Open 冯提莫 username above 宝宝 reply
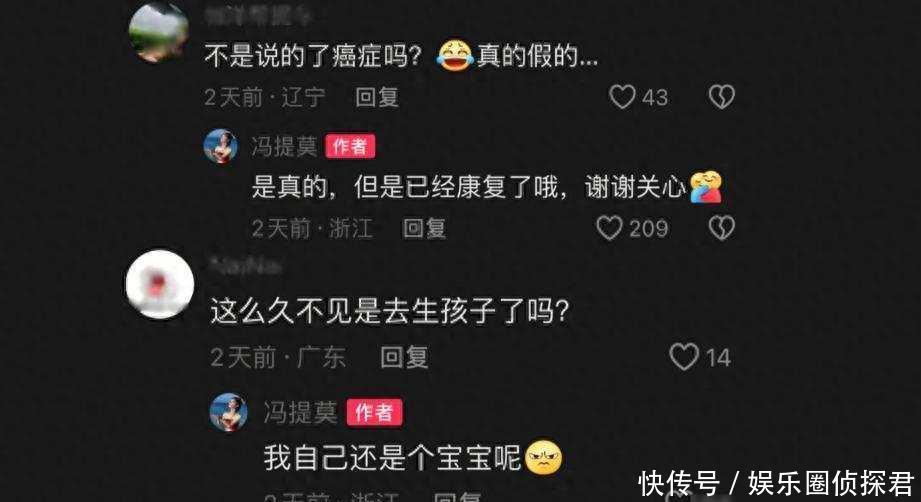 300,413
